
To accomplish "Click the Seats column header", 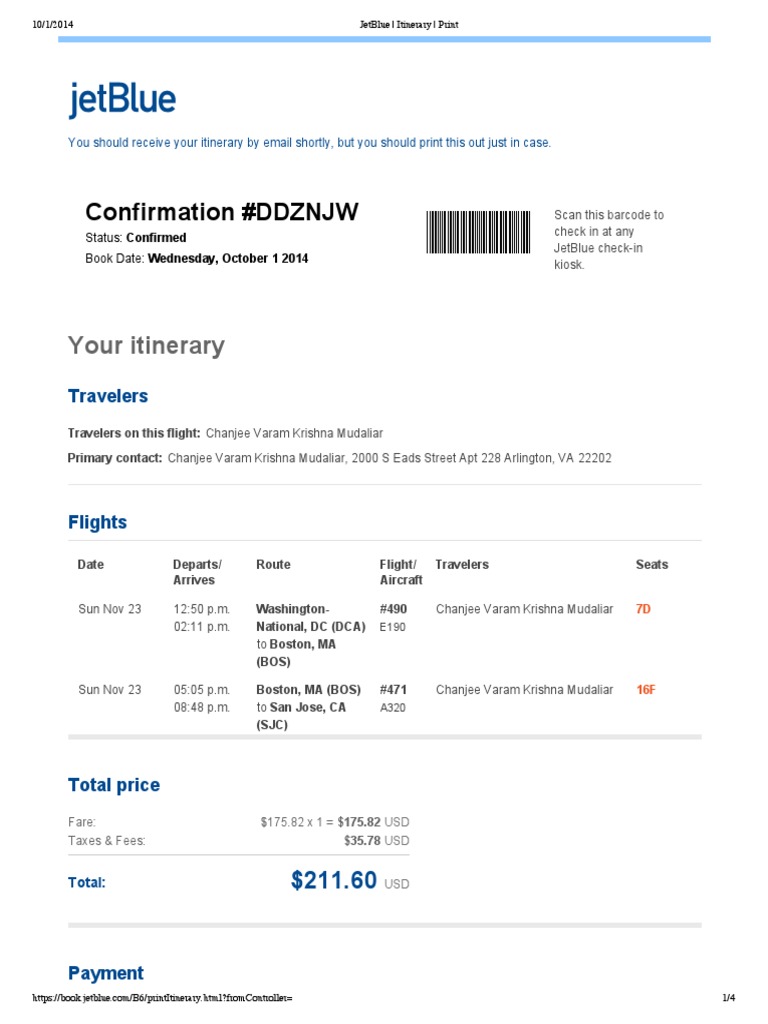I will pyautogui.click(x=652, y=565).
